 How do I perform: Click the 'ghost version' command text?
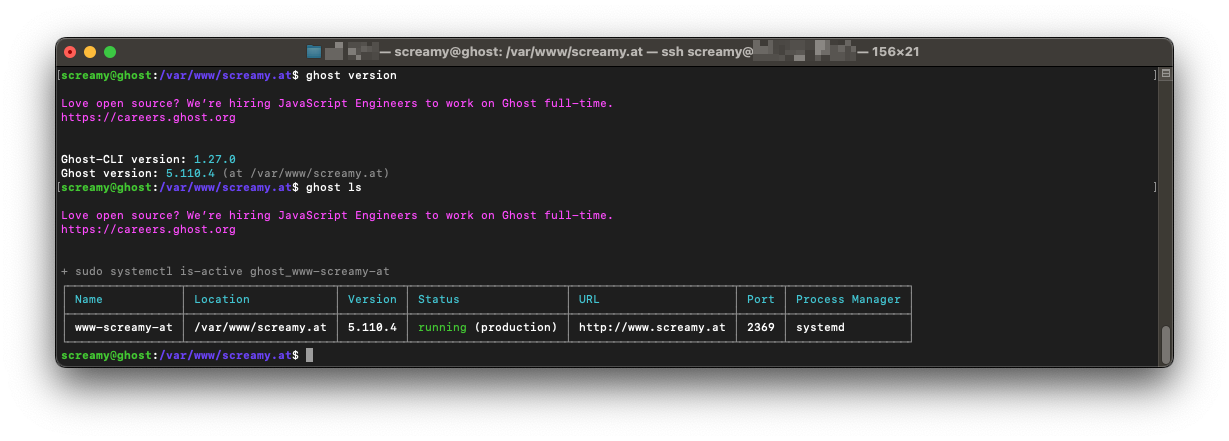click(x=351, y=75)
